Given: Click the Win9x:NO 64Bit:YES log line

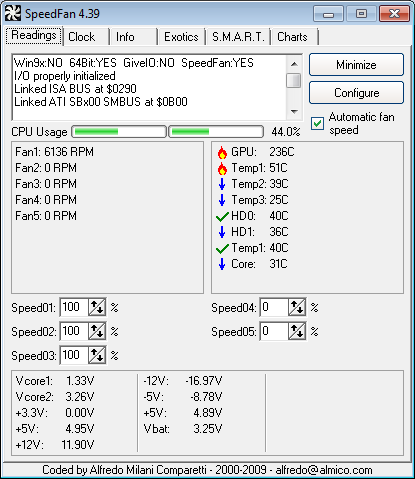Looking at the screenshot, I should point(134,63).
